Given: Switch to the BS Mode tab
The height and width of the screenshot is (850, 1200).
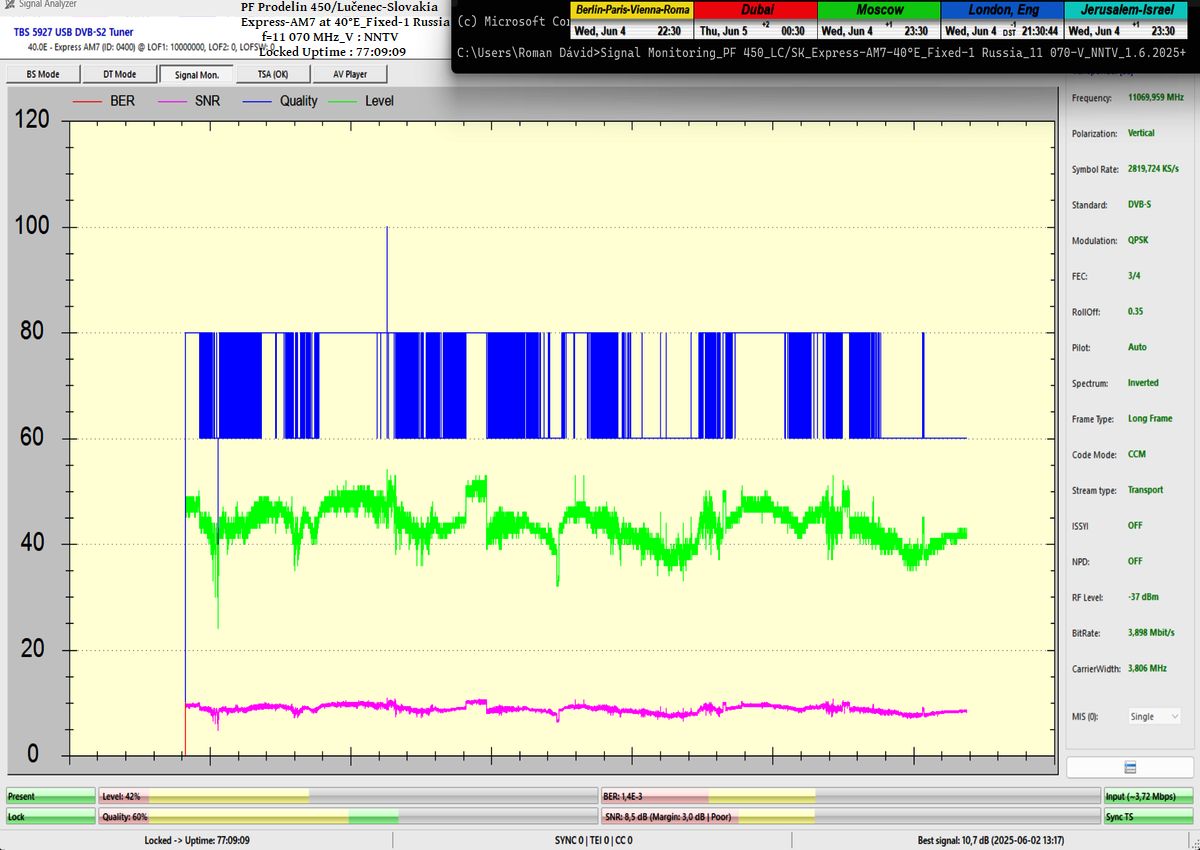Looking at the screenshot, I should [42, 74].
